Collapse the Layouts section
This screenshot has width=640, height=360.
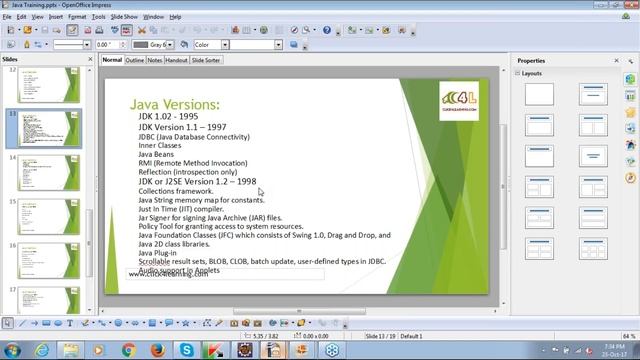(x=518, y=73)
